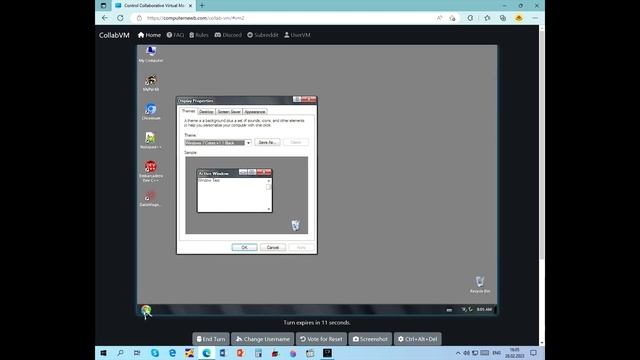Click Cancel in Display Properties

[273, 247]
